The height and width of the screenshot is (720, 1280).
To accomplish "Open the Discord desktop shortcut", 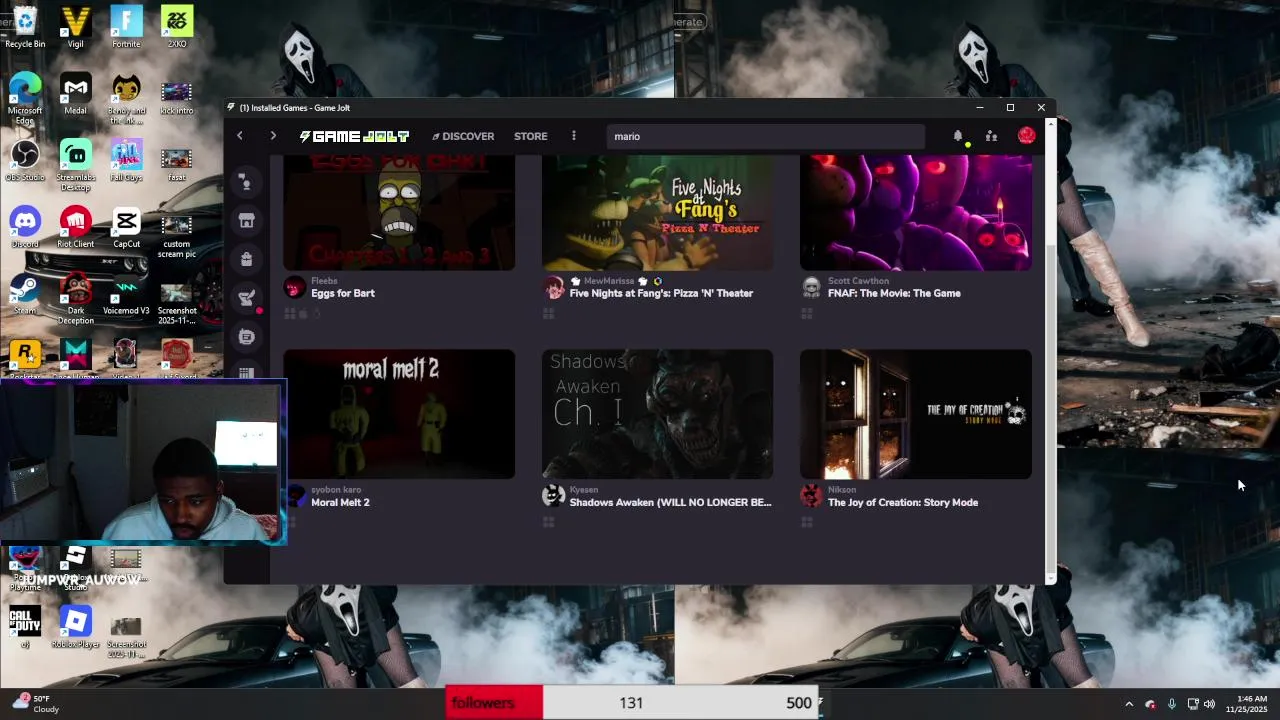I will [x=25, y=228].
